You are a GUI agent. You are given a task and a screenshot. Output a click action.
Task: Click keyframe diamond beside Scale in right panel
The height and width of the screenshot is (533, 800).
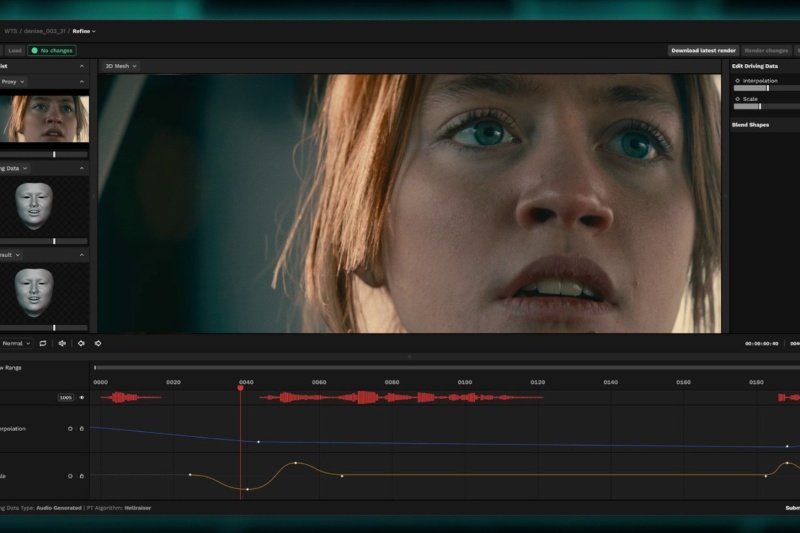point(737,99)
